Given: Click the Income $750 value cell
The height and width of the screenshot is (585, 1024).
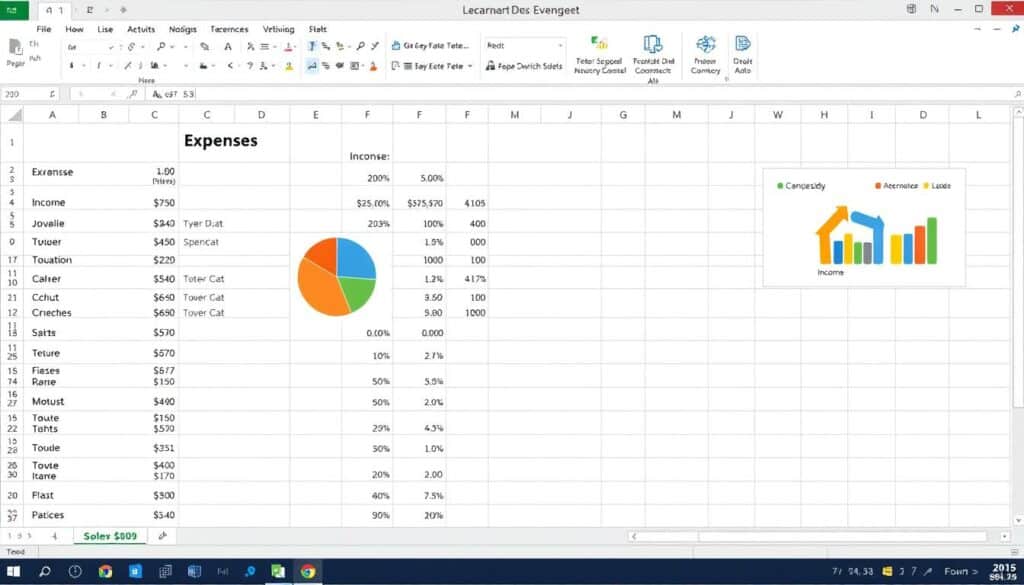Looking at the screenshot, I should 164,202.
